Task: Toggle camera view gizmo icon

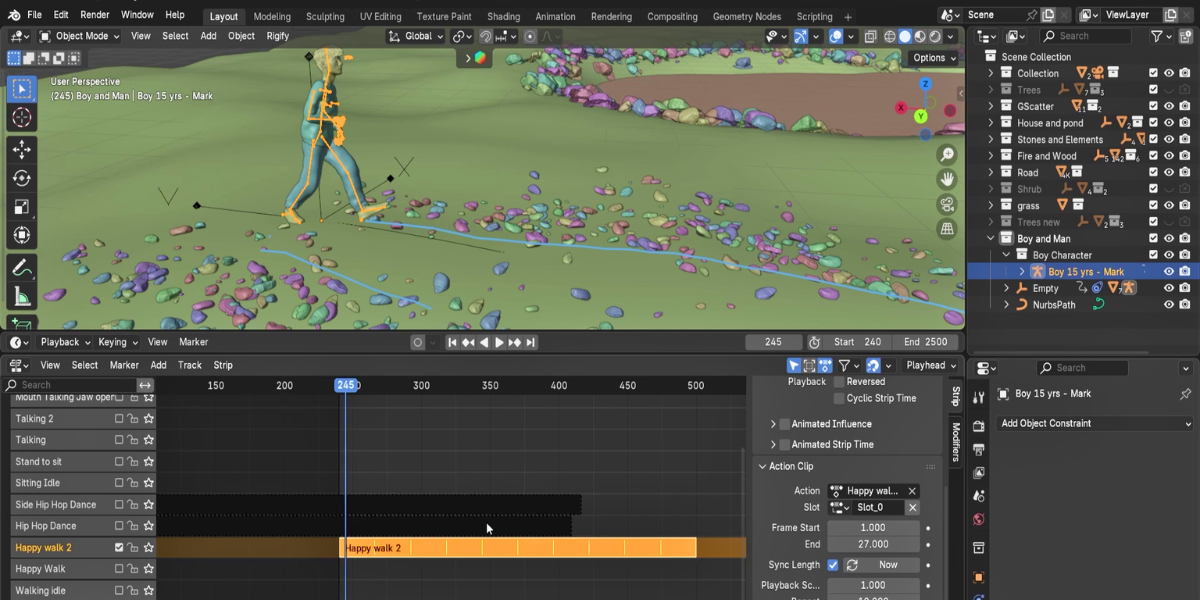Action: coord(947,204)
